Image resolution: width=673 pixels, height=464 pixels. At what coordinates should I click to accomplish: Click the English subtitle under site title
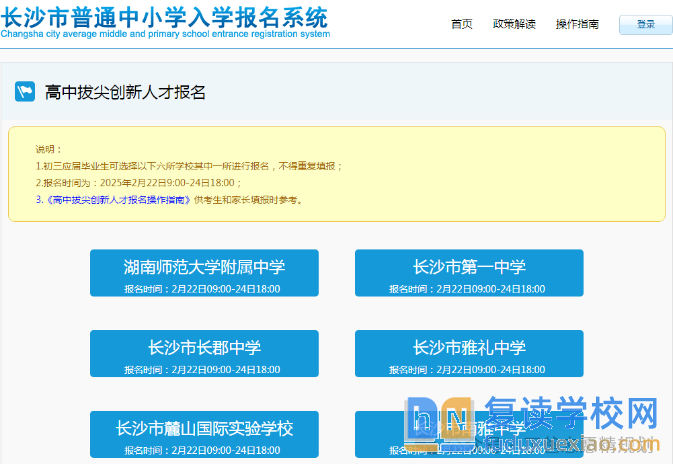click(x=165, y=34)
